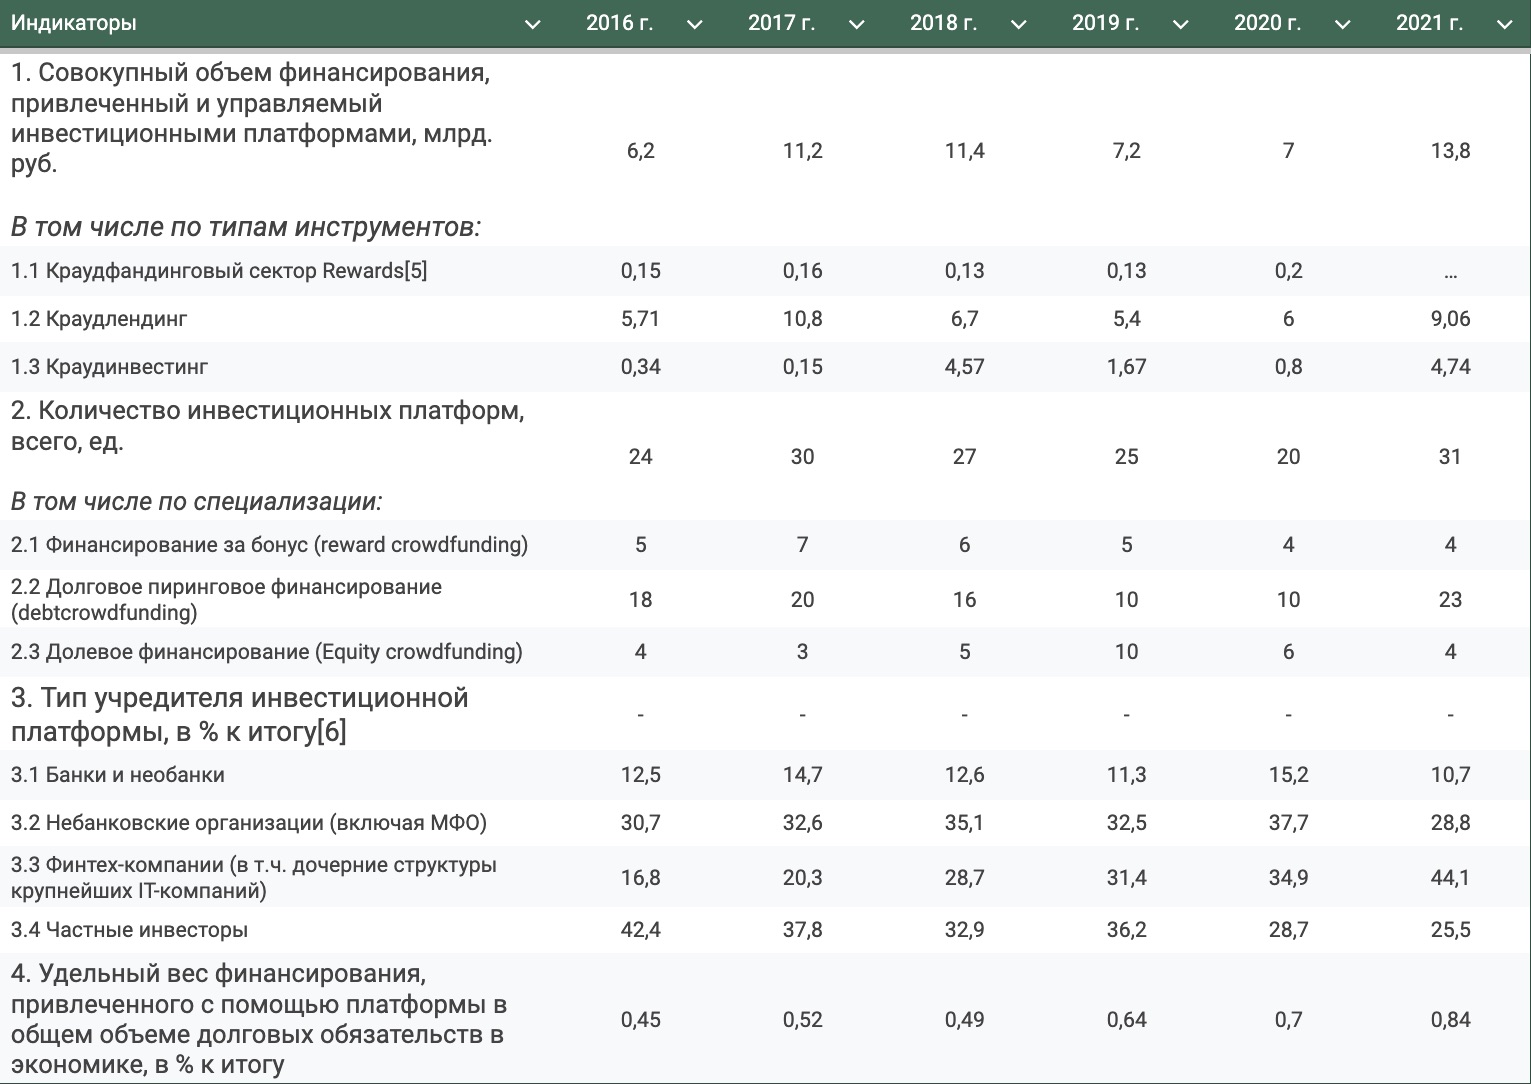Viewport: 1531px width, 1084px height.
Task: Click cell 6,2 in total funding row
Action: pos(641,151)
